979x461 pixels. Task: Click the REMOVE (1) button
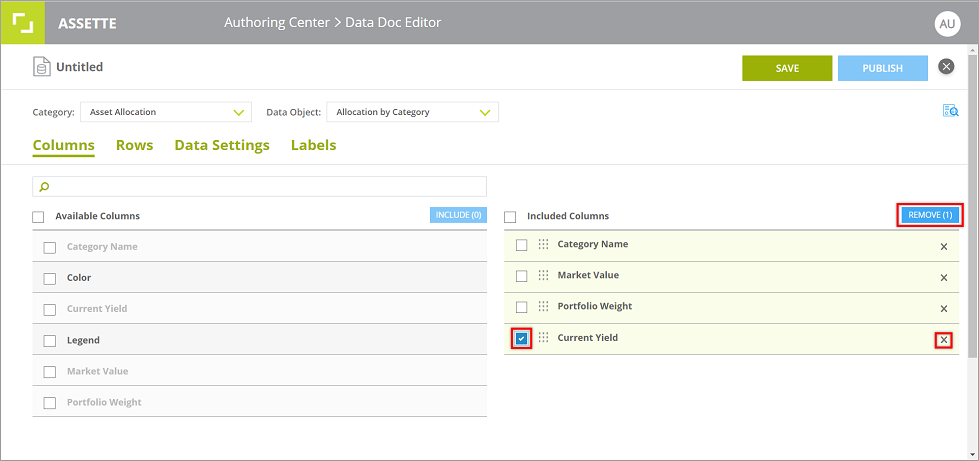pyautogui.click(x=930, y=215)
